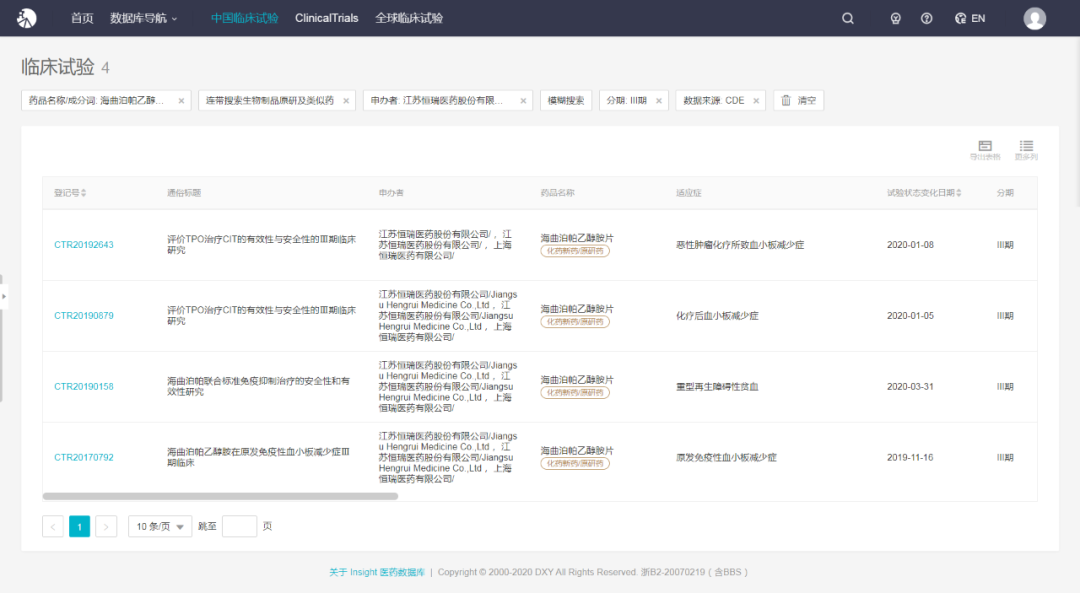Screen dimensions: 1080x593
Task: Switch to the 全球临床试验 tab
Action: [408, 19]
